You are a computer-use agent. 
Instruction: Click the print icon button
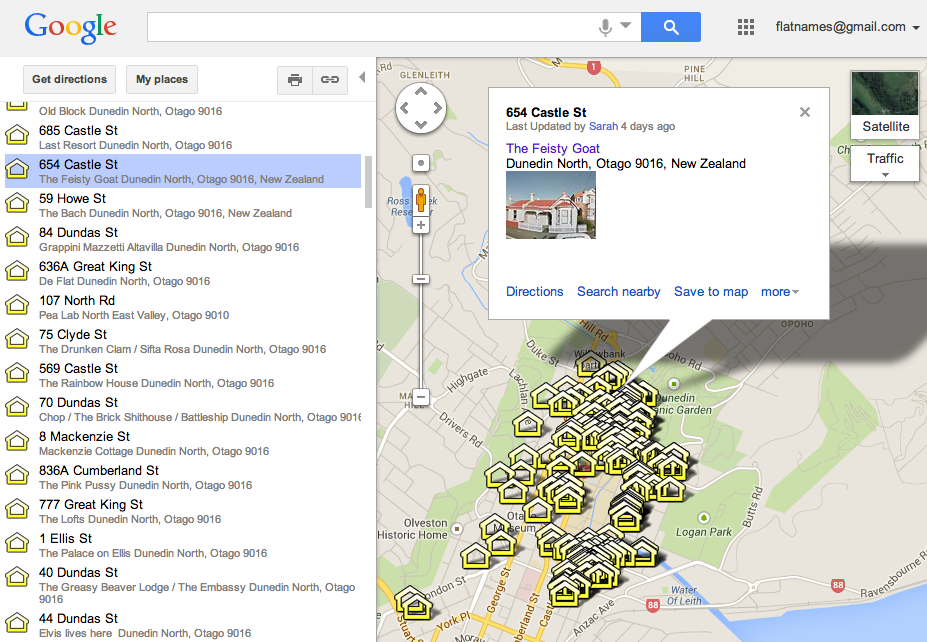[x=294, y=80]
